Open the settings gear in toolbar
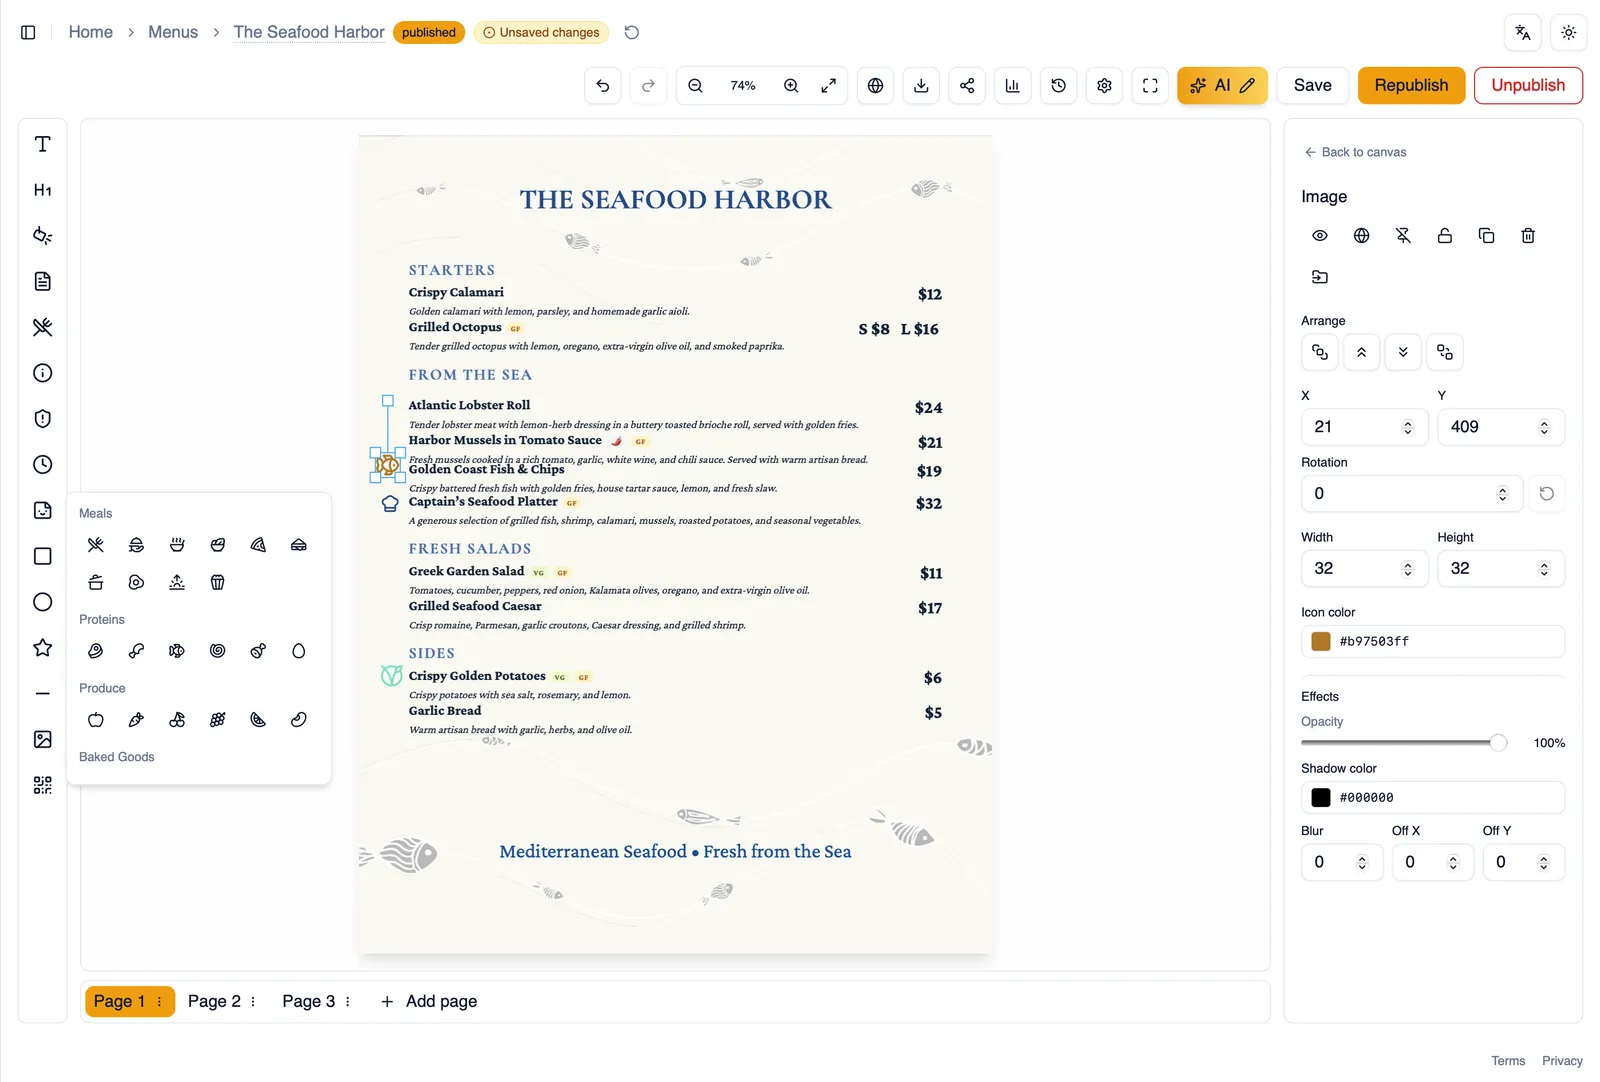 (1104, 86)
